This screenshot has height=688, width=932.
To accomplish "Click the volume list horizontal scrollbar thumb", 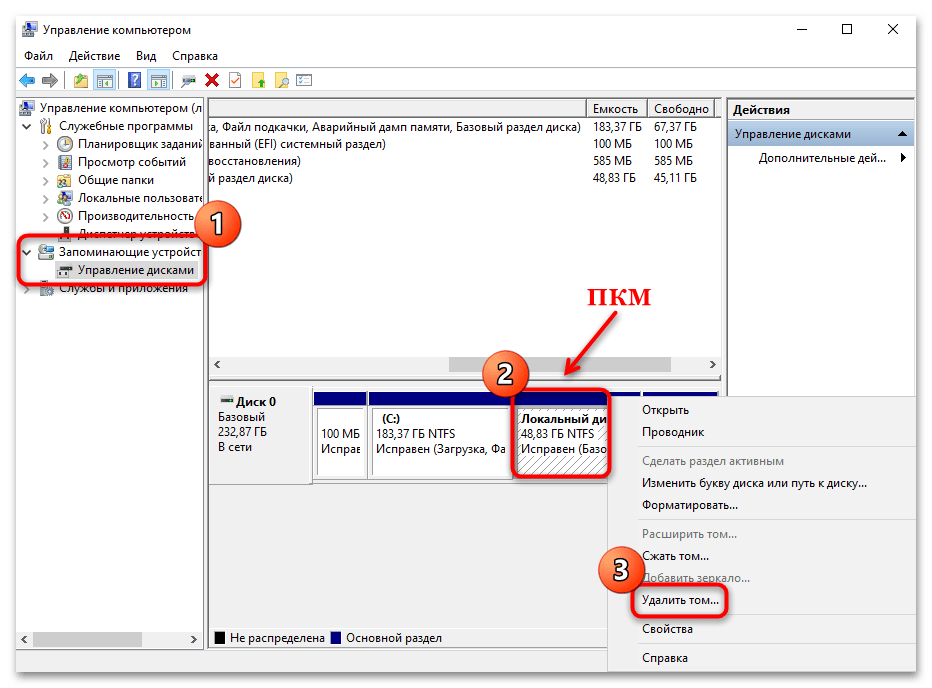I will coord(559,365).
